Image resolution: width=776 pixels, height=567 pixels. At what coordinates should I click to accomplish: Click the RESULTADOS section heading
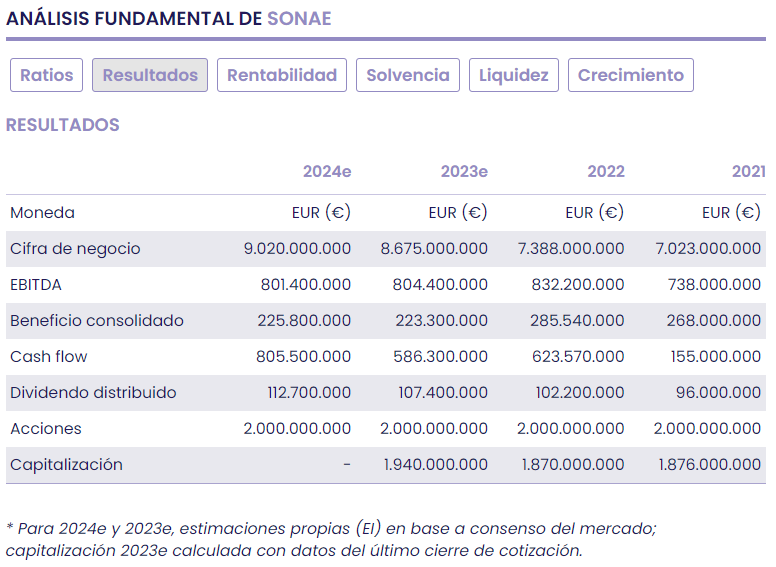[63, 125]
